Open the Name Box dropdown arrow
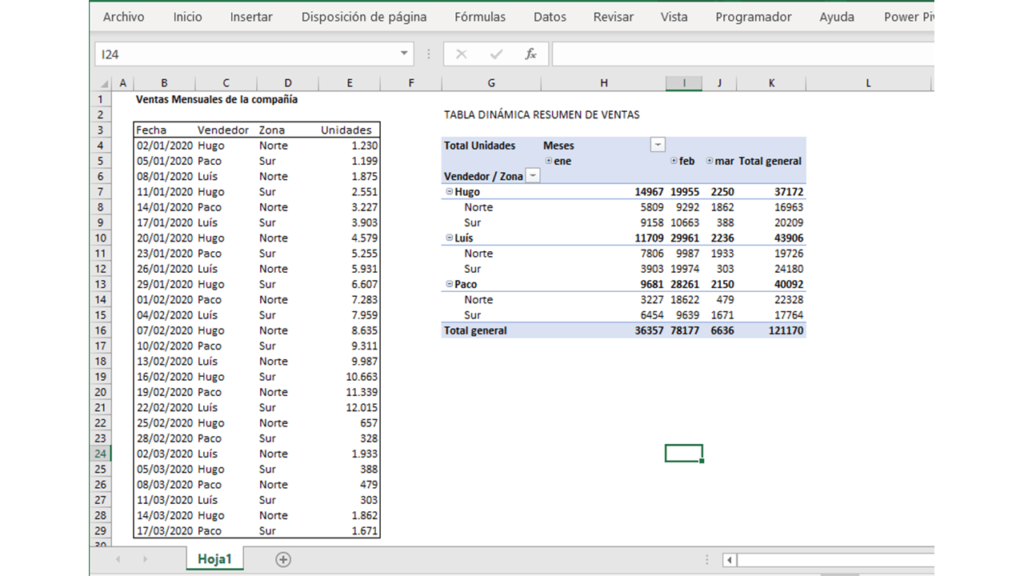The width and height of the screenshot is (1024, 576). coord(403,53)
